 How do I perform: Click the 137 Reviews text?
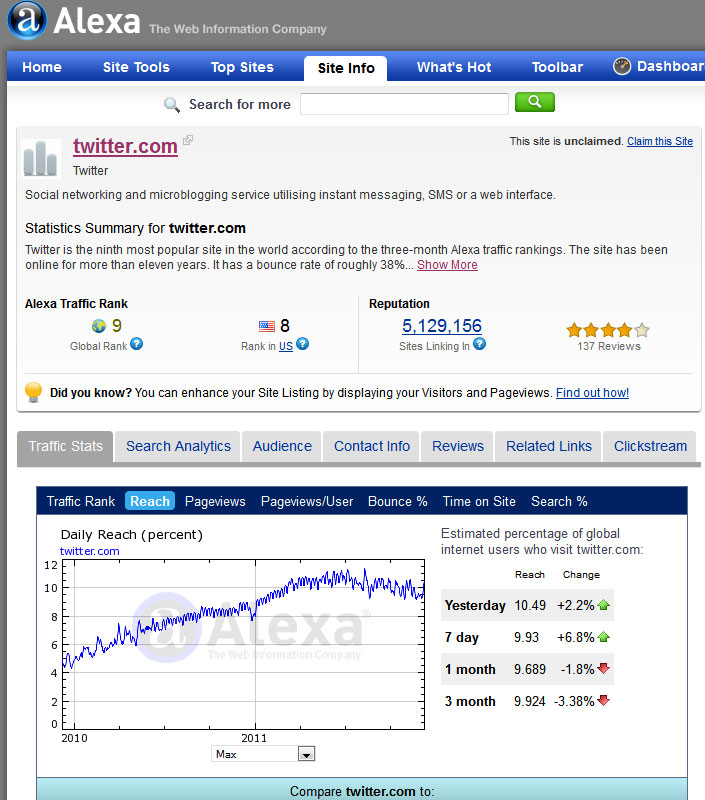coord(609,346)
